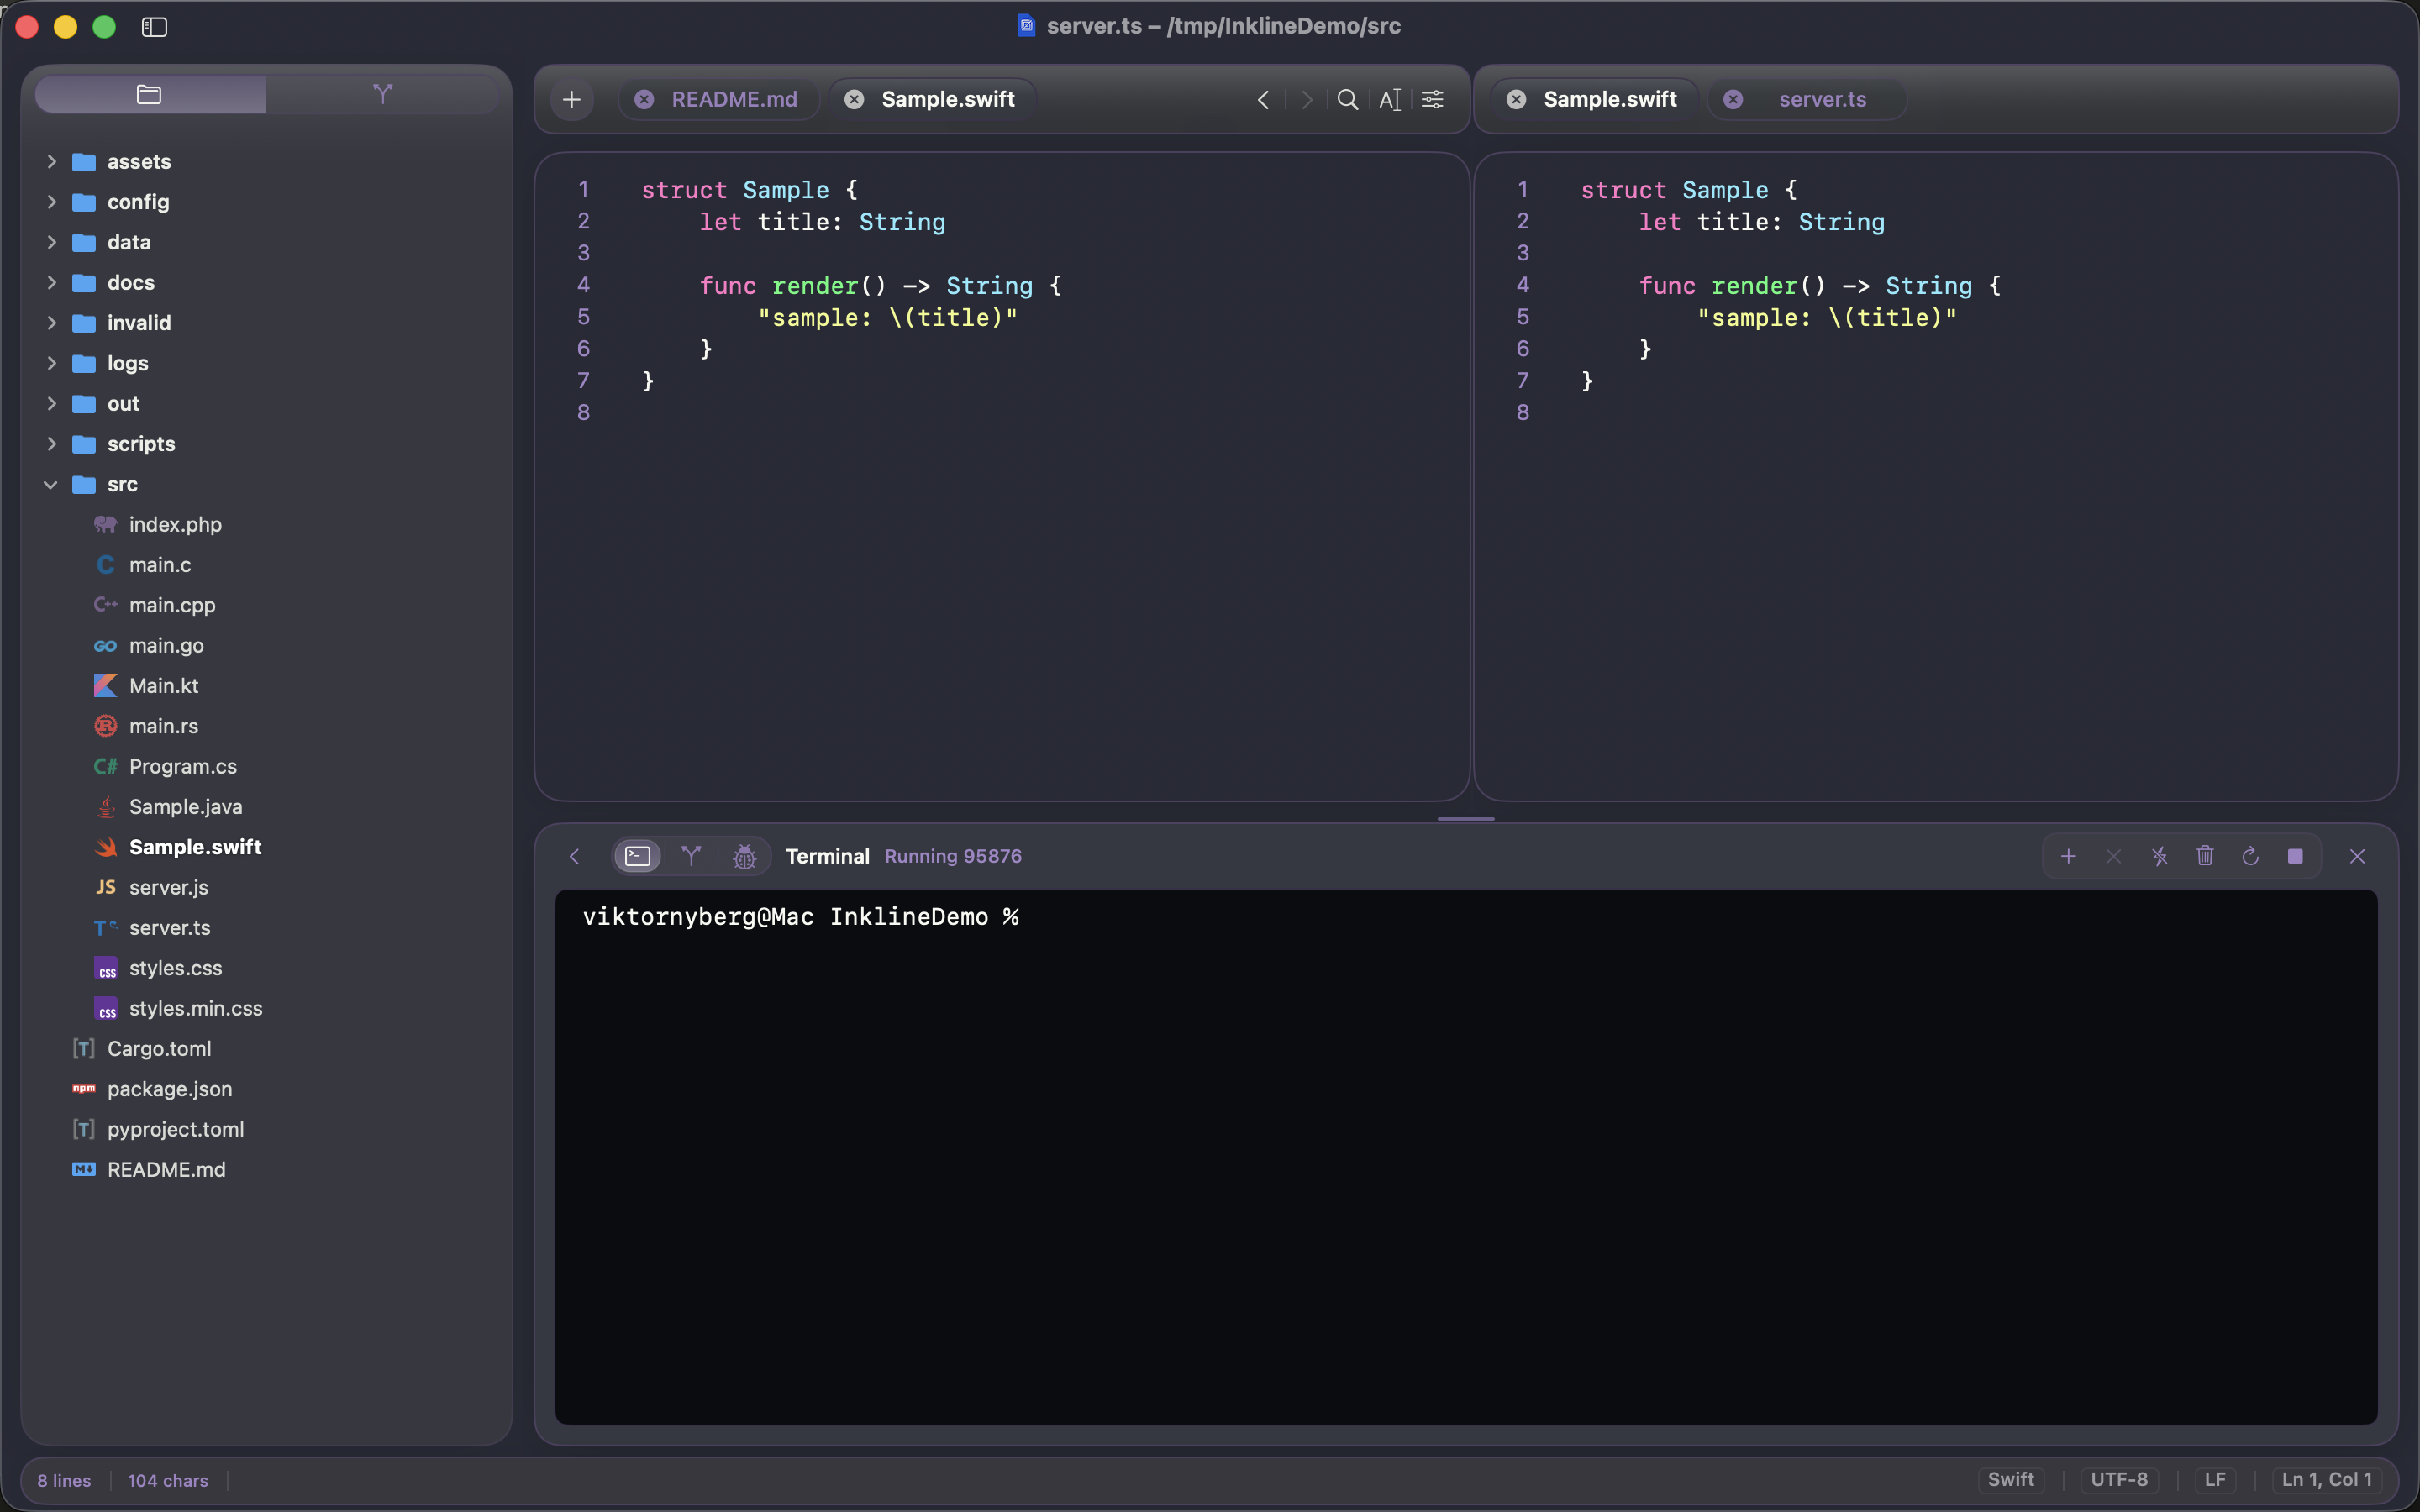Close right pane Sample.swift tab
The width and height of the screenshot is (2420, 1512).
coord(1517,100)
